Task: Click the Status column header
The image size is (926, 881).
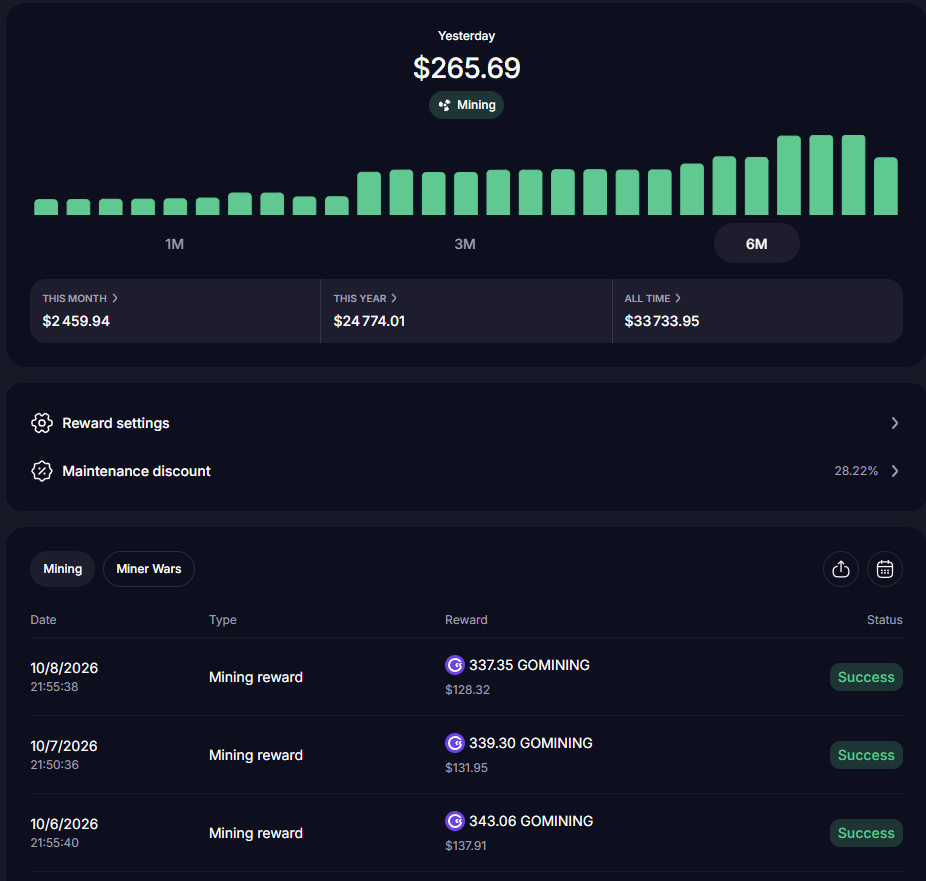Action: coord(884,620)
